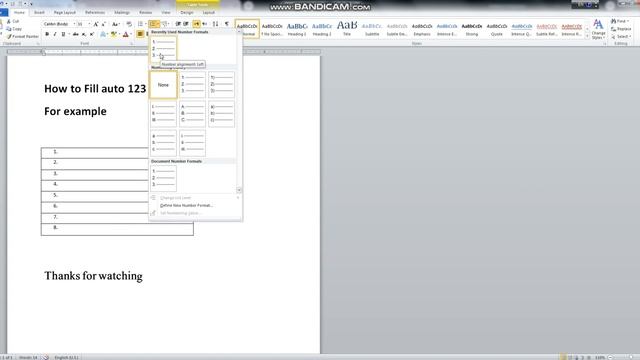Choose recently used number format
Viewport: 640px width, 360px height.
click(163, 49)
